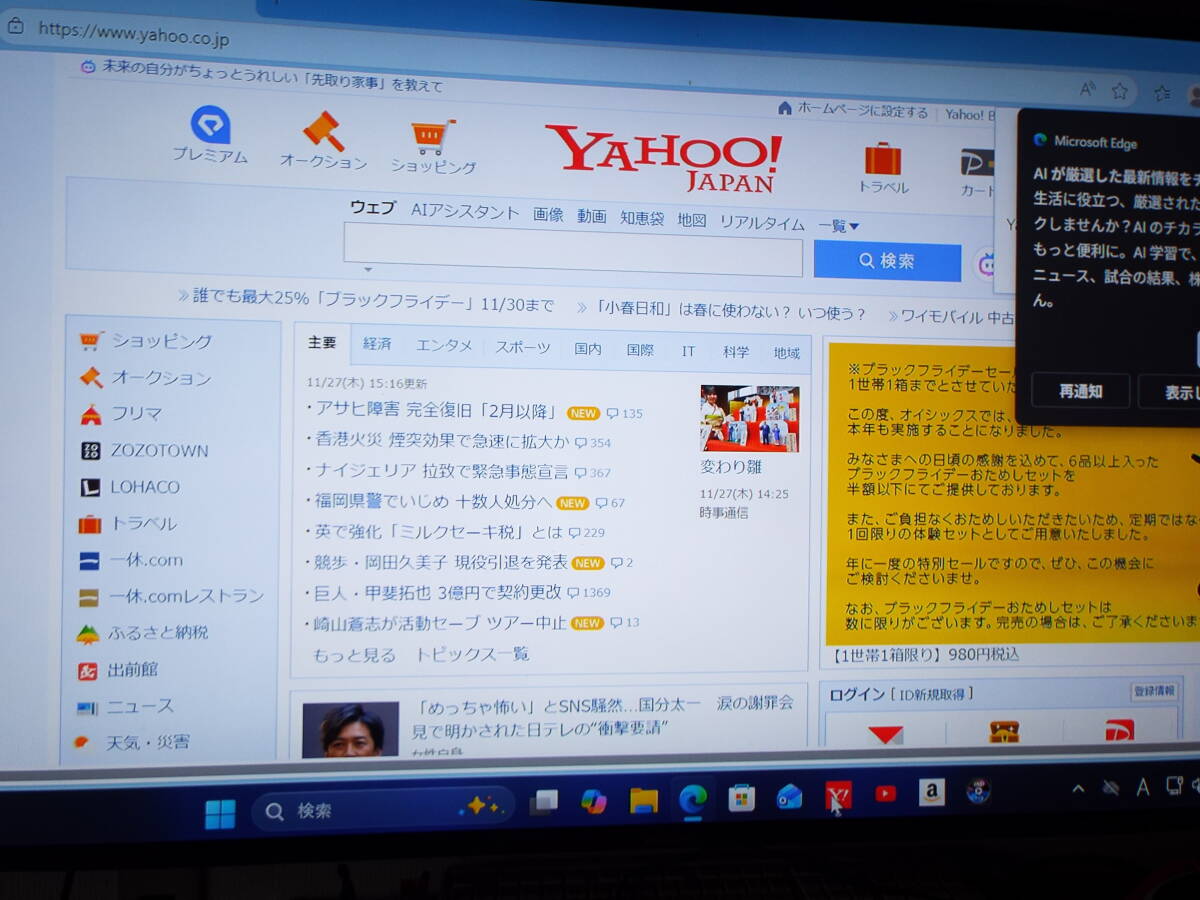Open the ショッピング cart icon in header

tap(433, 138)
